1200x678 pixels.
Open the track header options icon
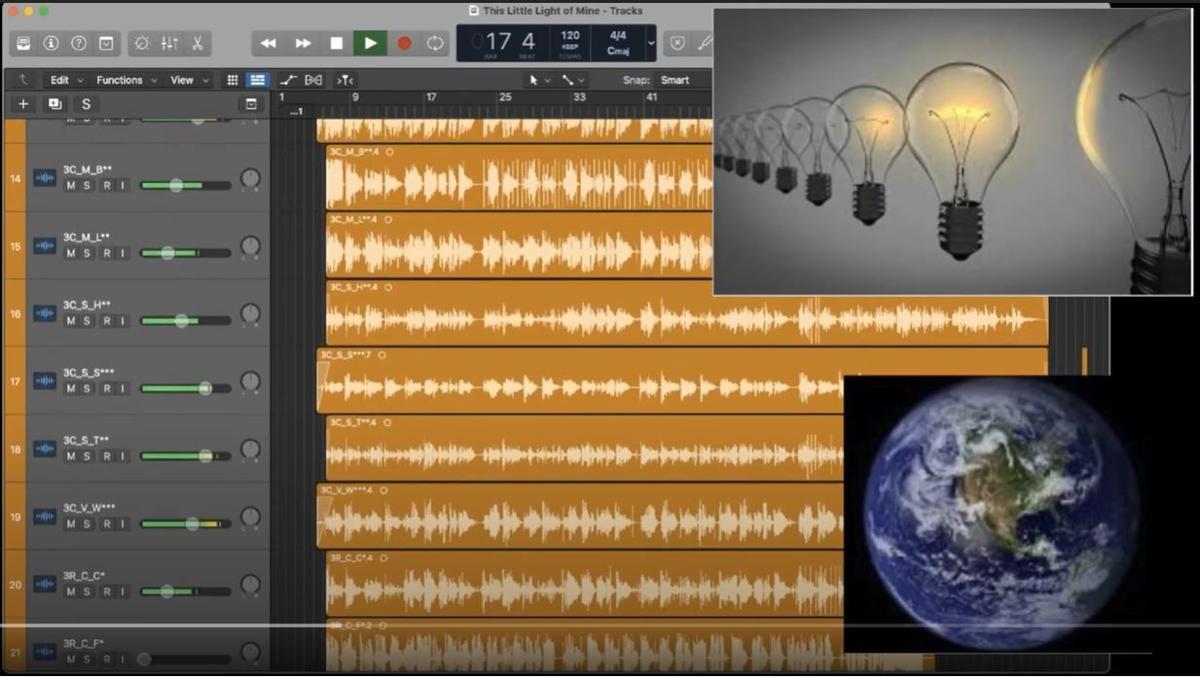251,104
